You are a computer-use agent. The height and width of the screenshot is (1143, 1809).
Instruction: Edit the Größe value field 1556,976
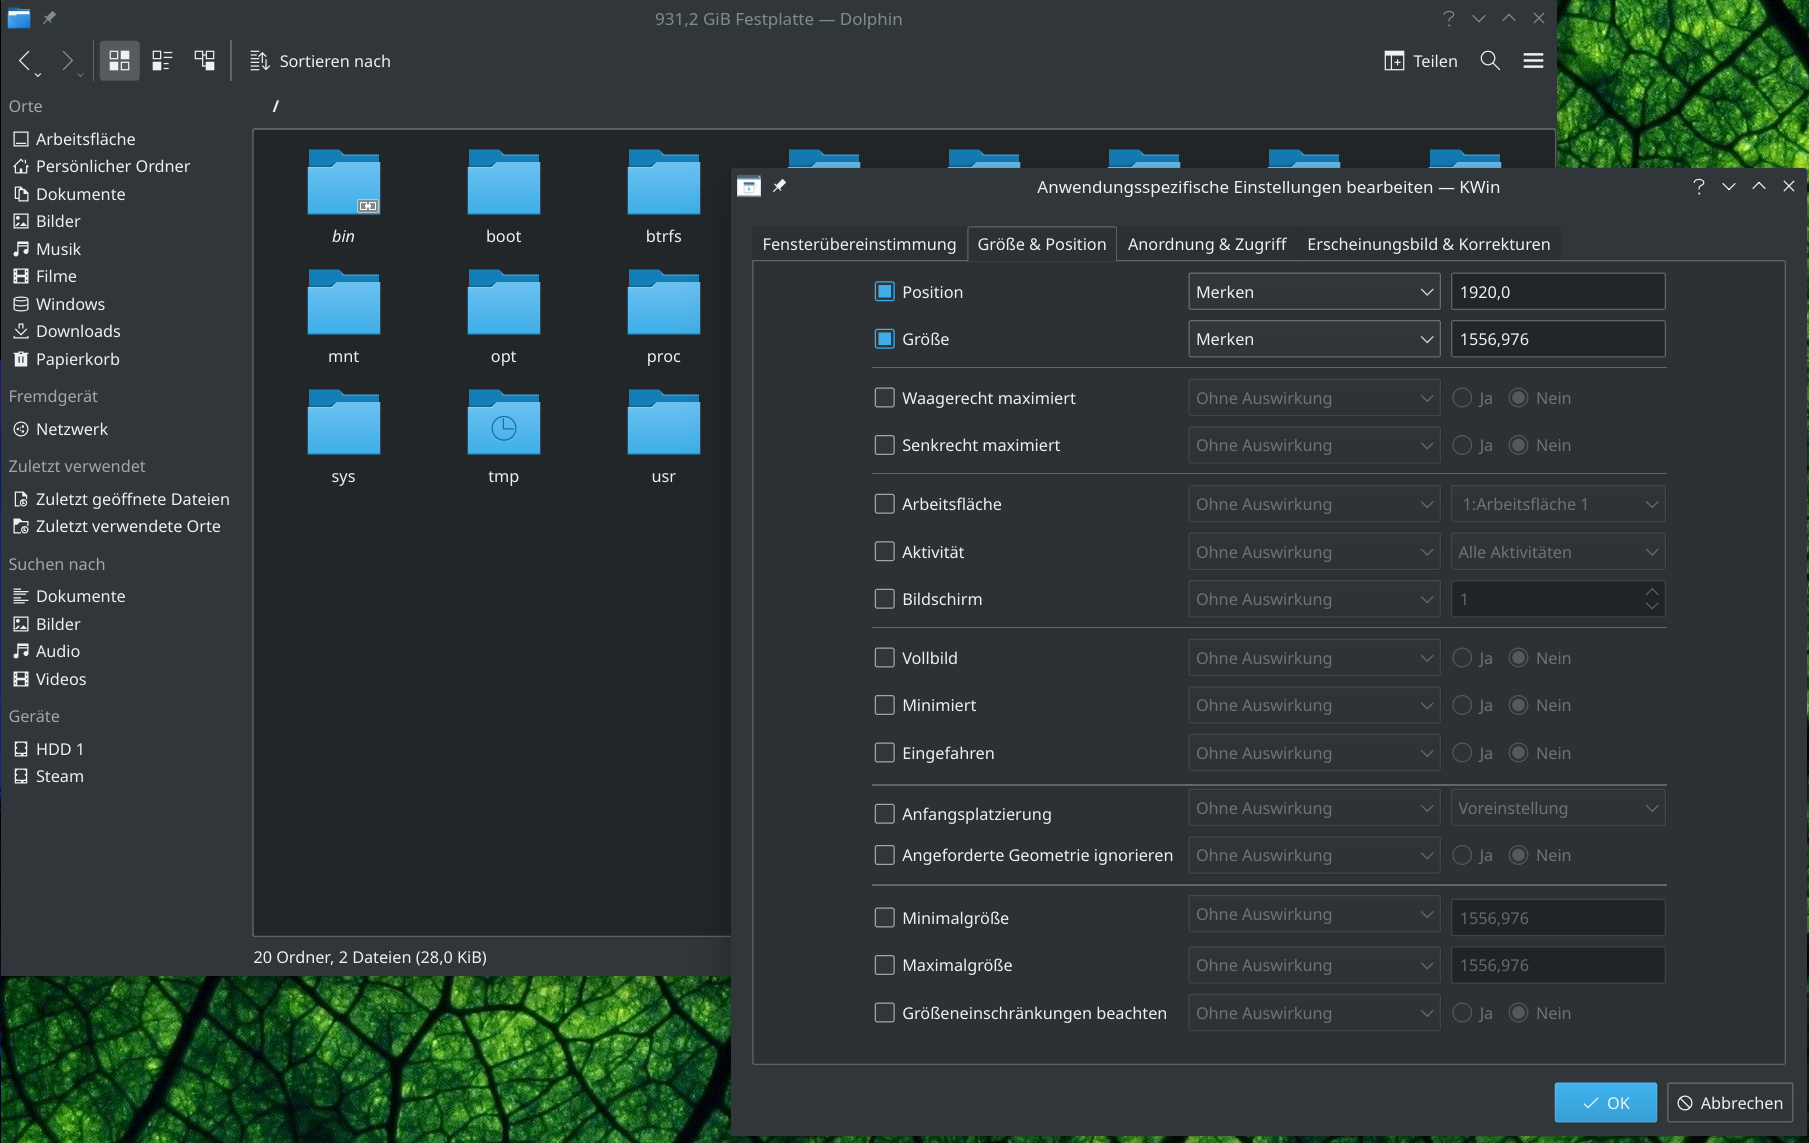(x=1558, y=339)
